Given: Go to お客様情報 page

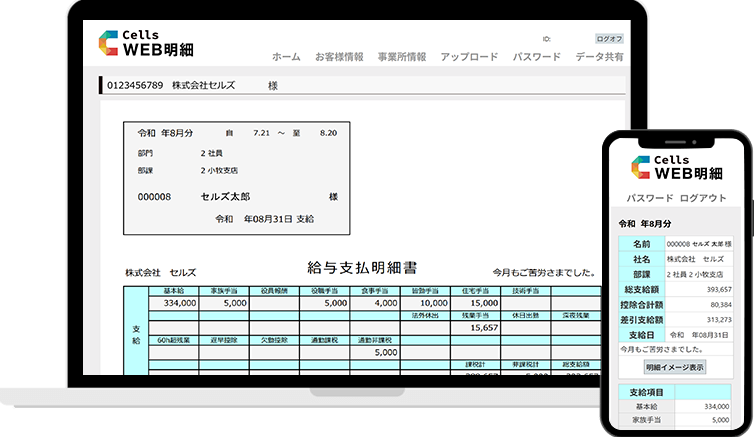Looking at the screenshot, I should pyautogui.click(x=339, y=57).
